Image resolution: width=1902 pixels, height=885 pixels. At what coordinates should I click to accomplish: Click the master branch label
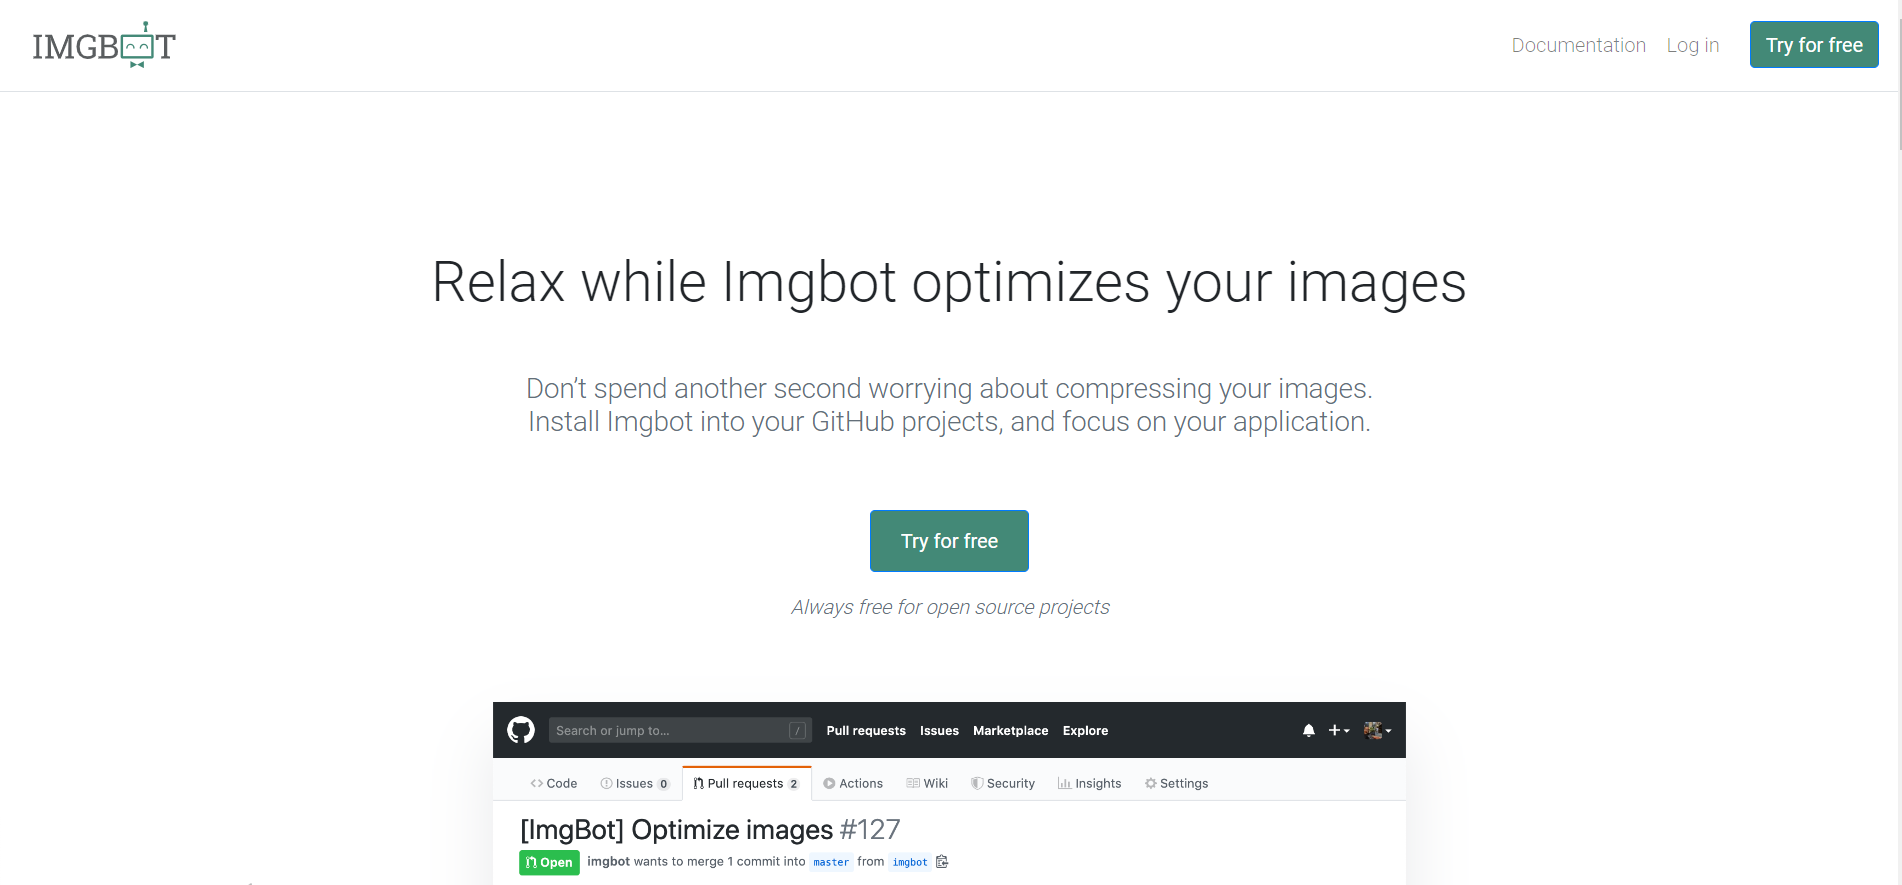(x=830, y=862)
